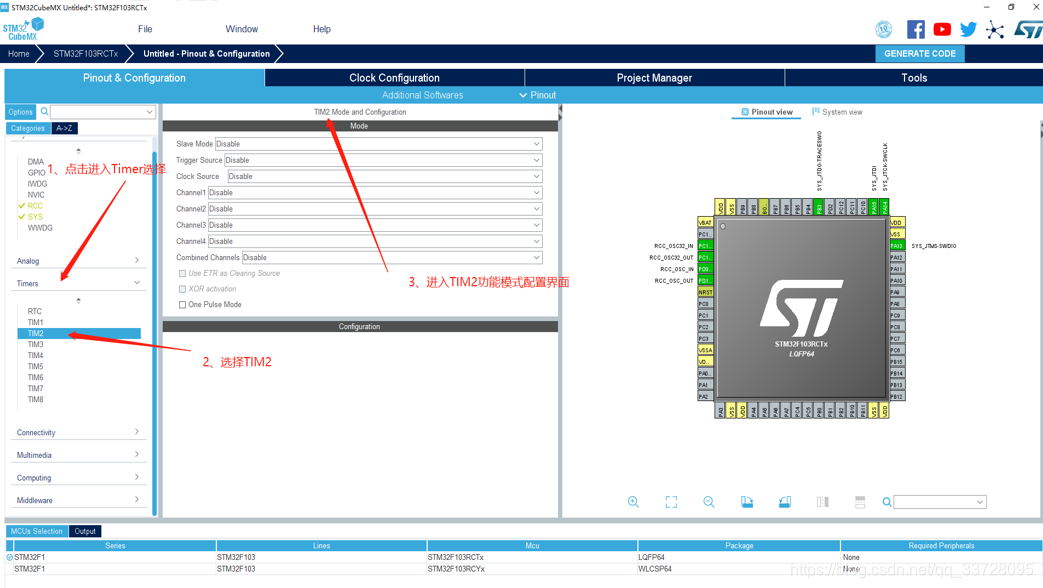The image size is (1043, 588).
Task: Open the Help menu
Action: [322, 29]
